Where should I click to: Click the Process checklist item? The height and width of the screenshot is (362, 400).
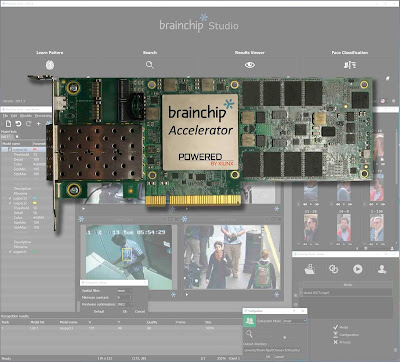pyautogui.click(x=342, y=342)
